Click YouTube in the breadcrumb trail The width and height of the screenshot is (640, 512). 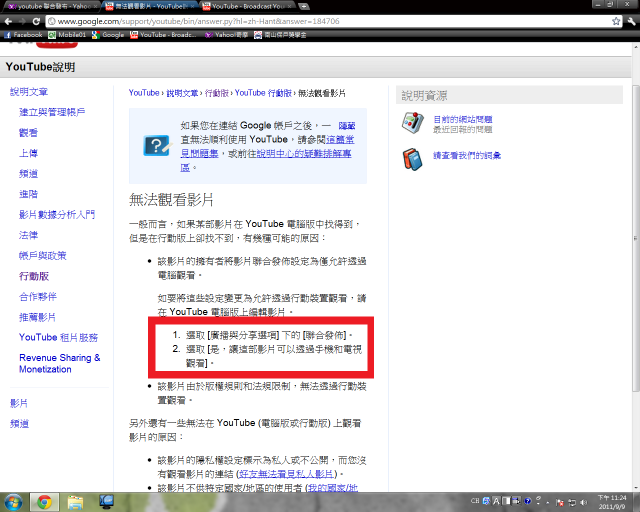click(x=144, y=93)
